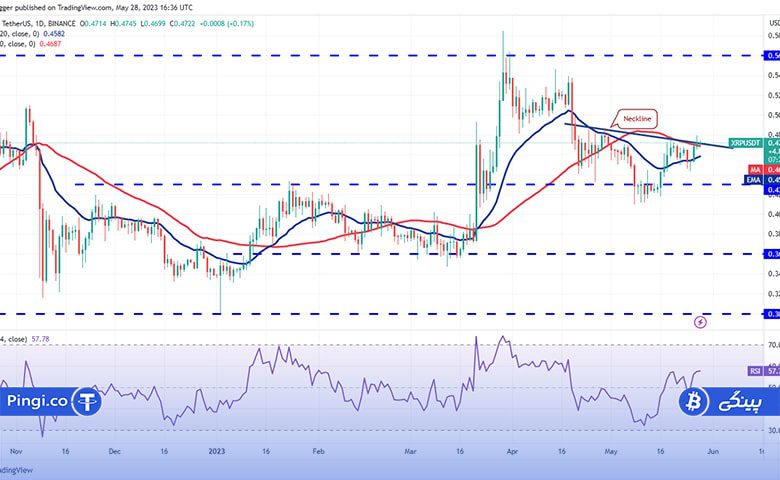Click the change value +0.0008 (+0.17%)
Image resolution: width=780 pixels, height=480 pixels.
click(x=226, y=23)
